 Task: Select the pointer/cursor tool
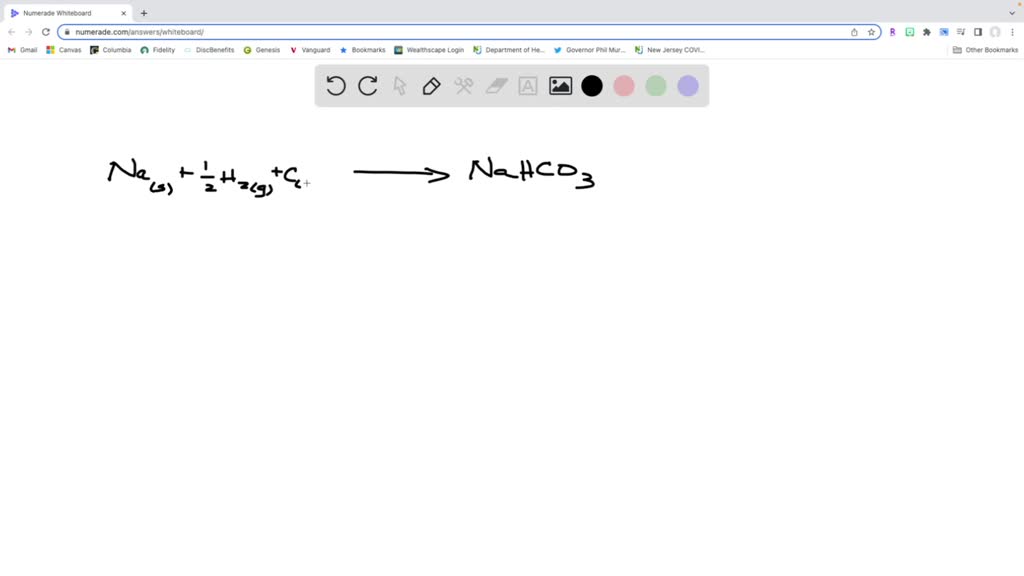399,86
